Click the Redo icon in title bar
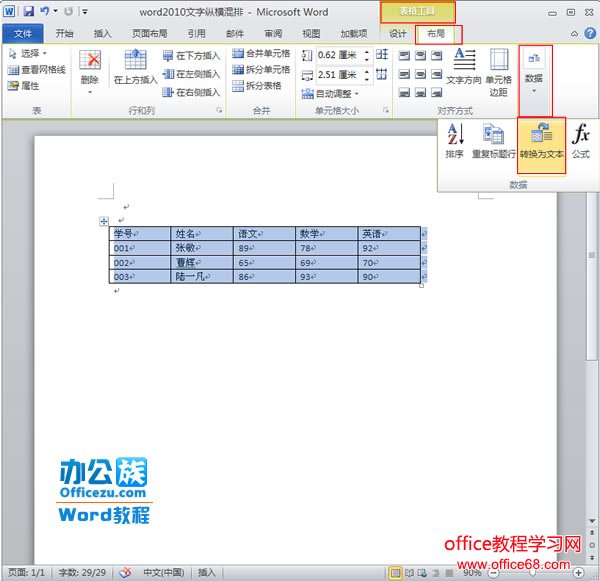 [x=68, y=11]
